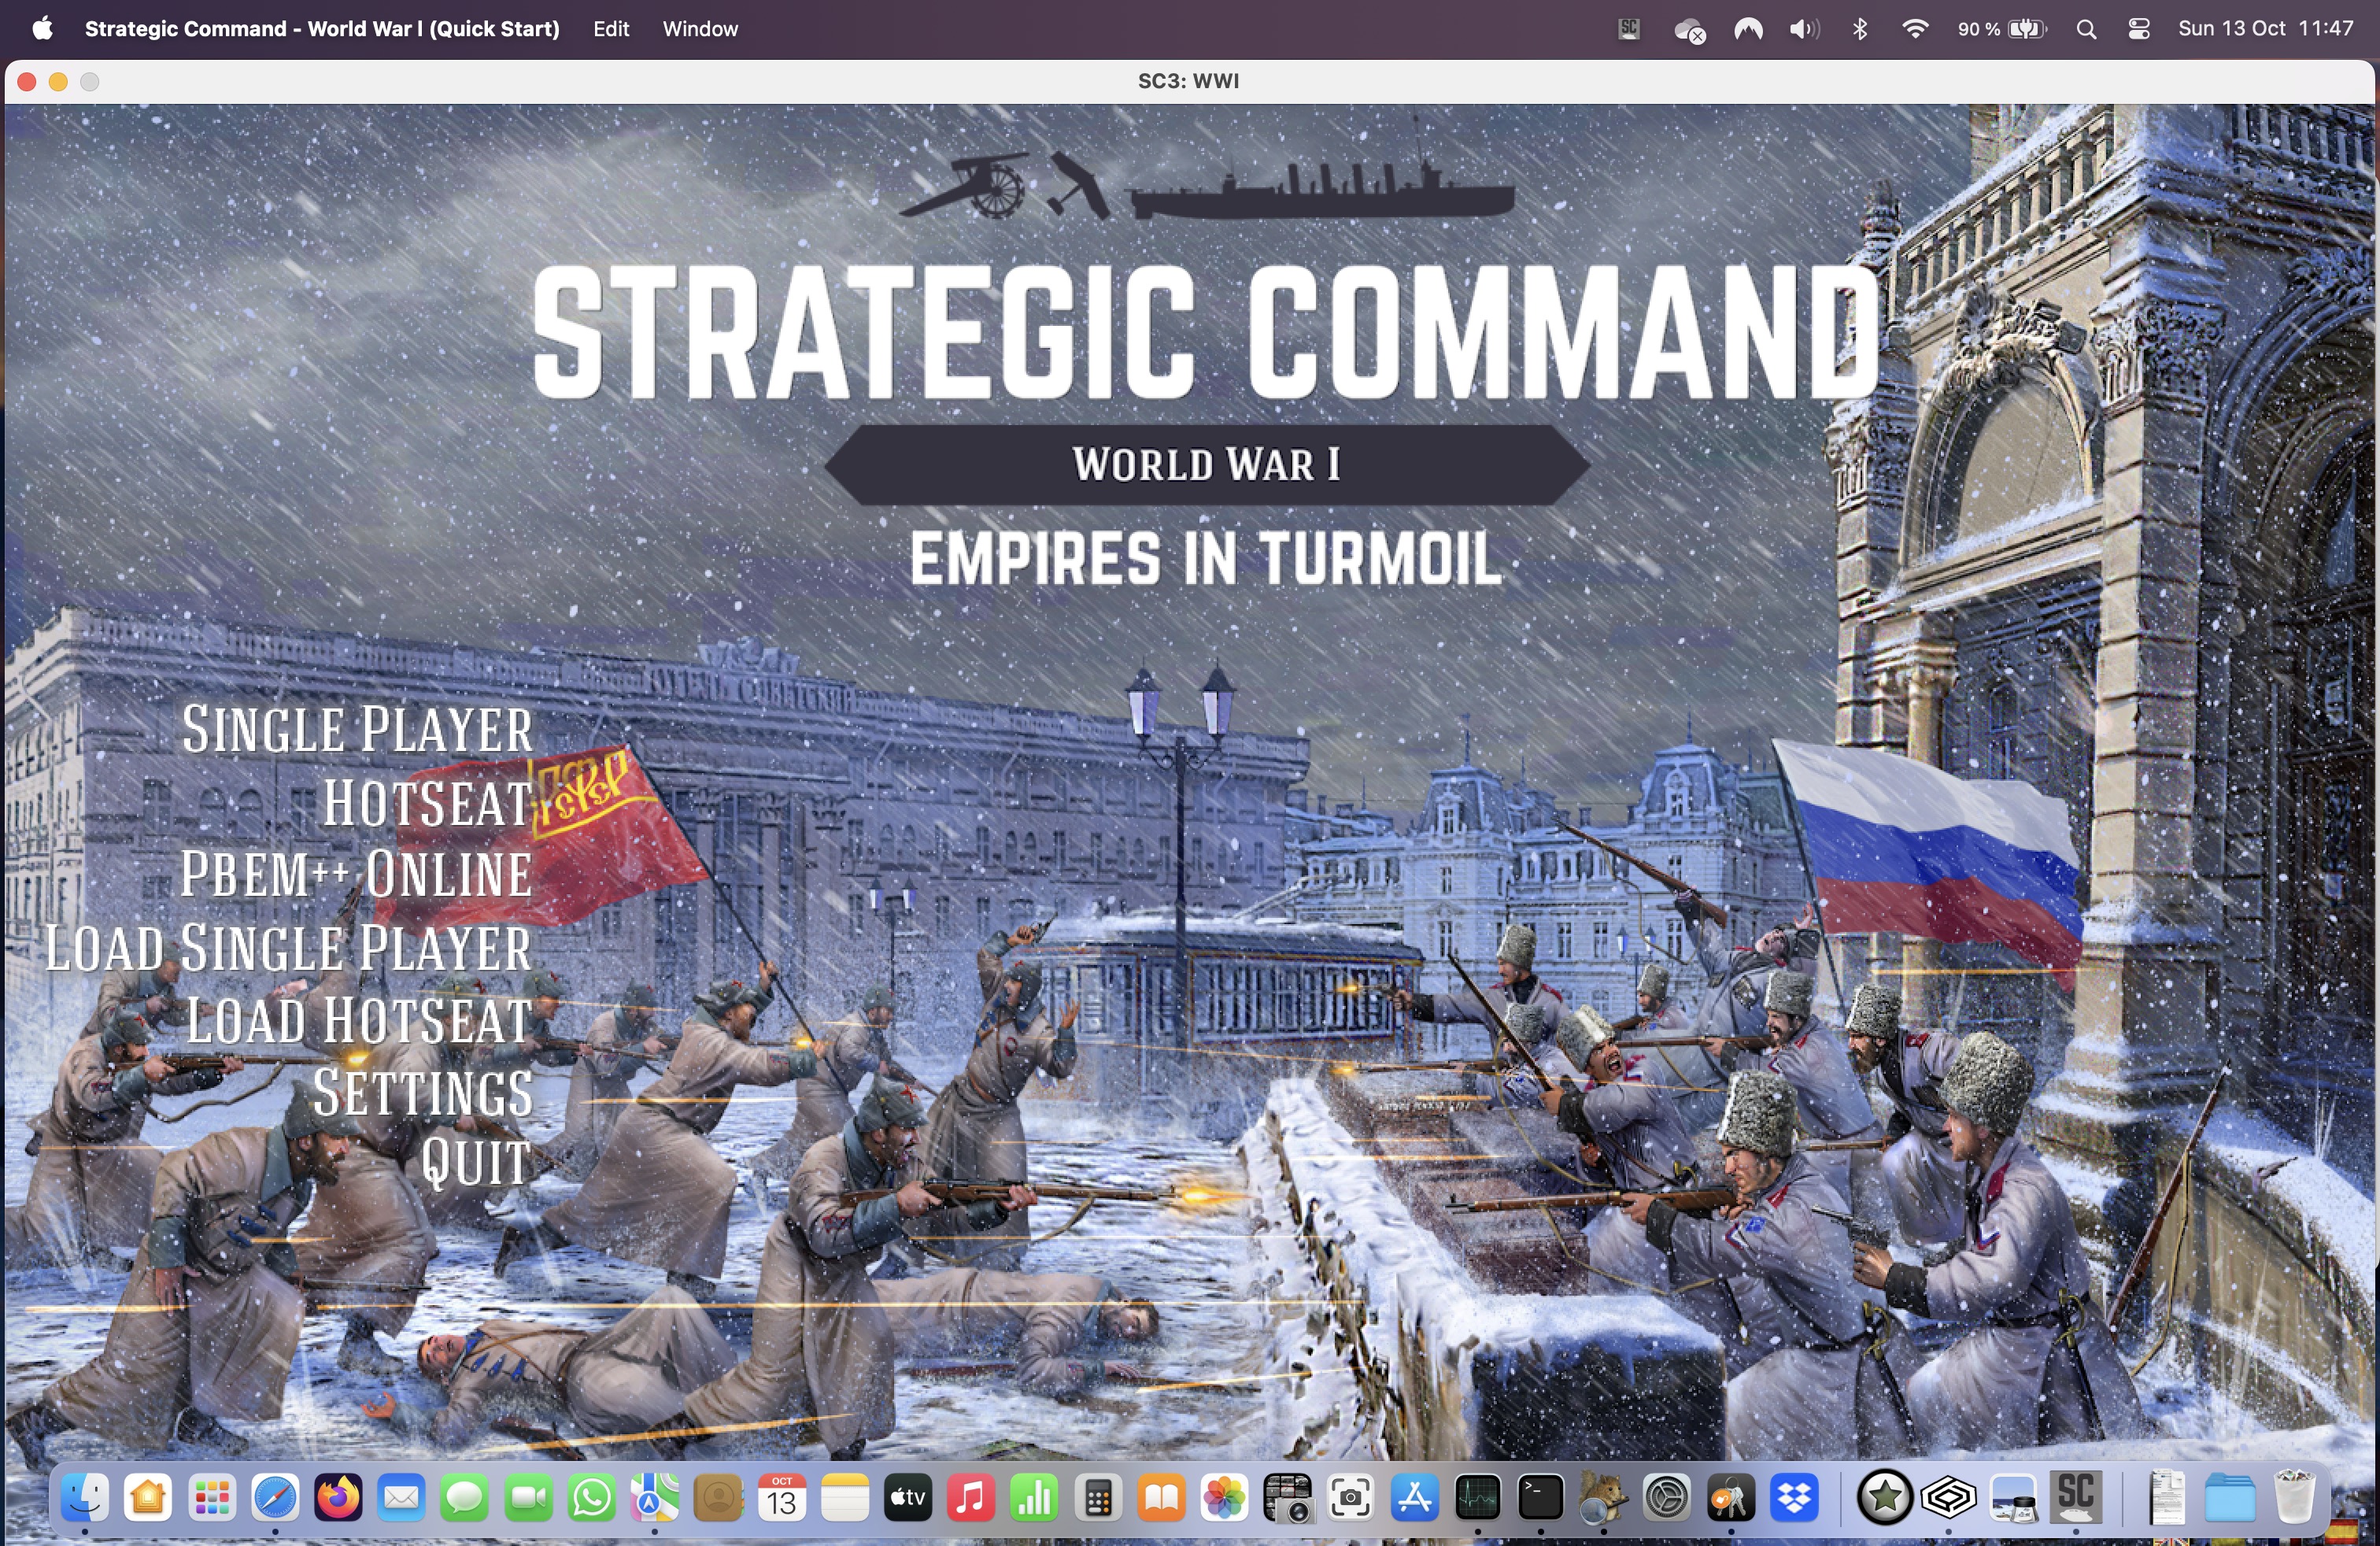2380x1546 pixels.
Task: Open Terminal from the dock
Action: pyautogui.click(x=1540, y=1498)
